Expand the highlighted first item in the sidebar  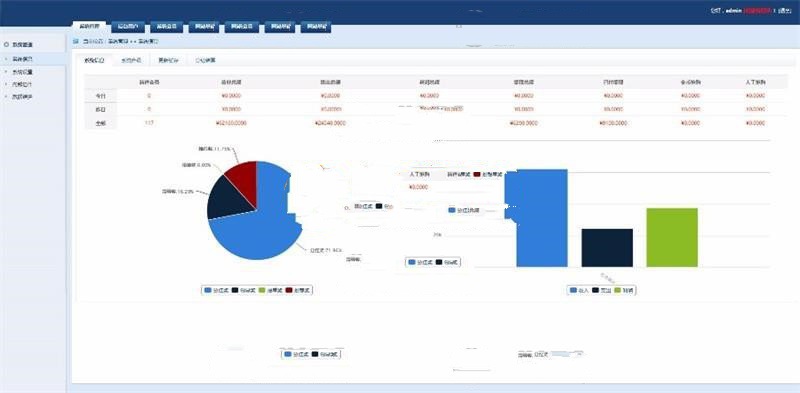point(33,59)
